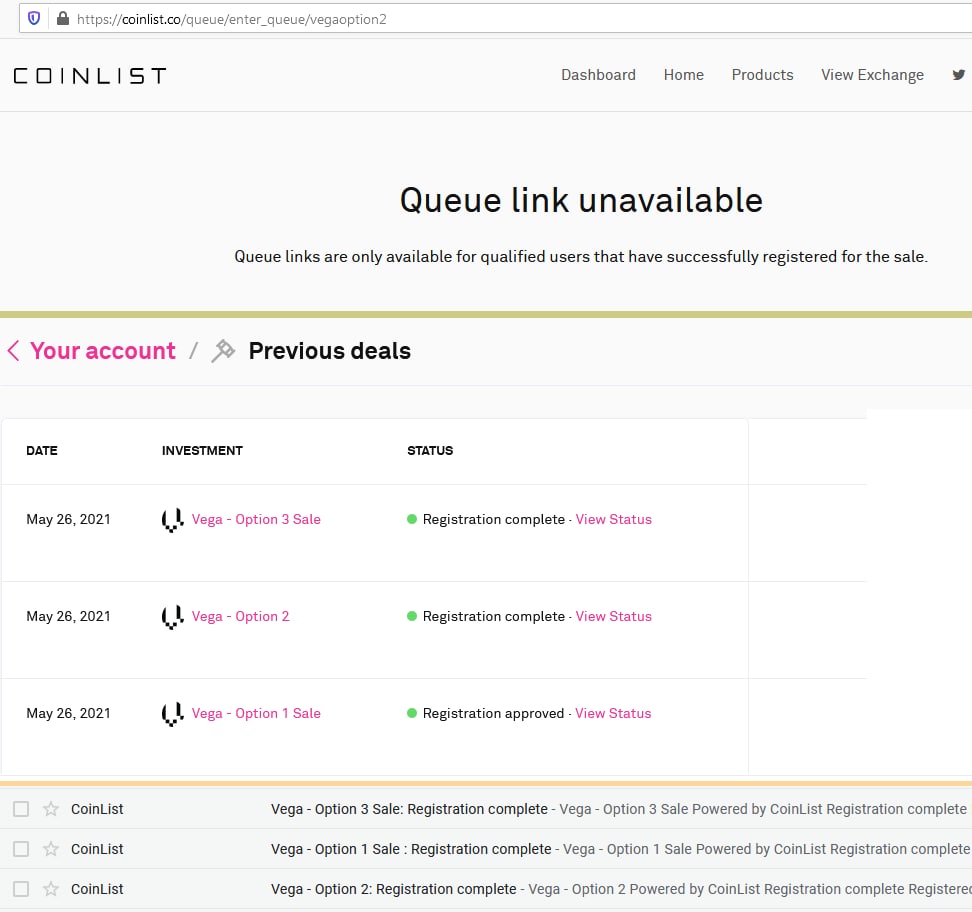Click CoinList sender of Option 3 Sale email

pos(97,809)
